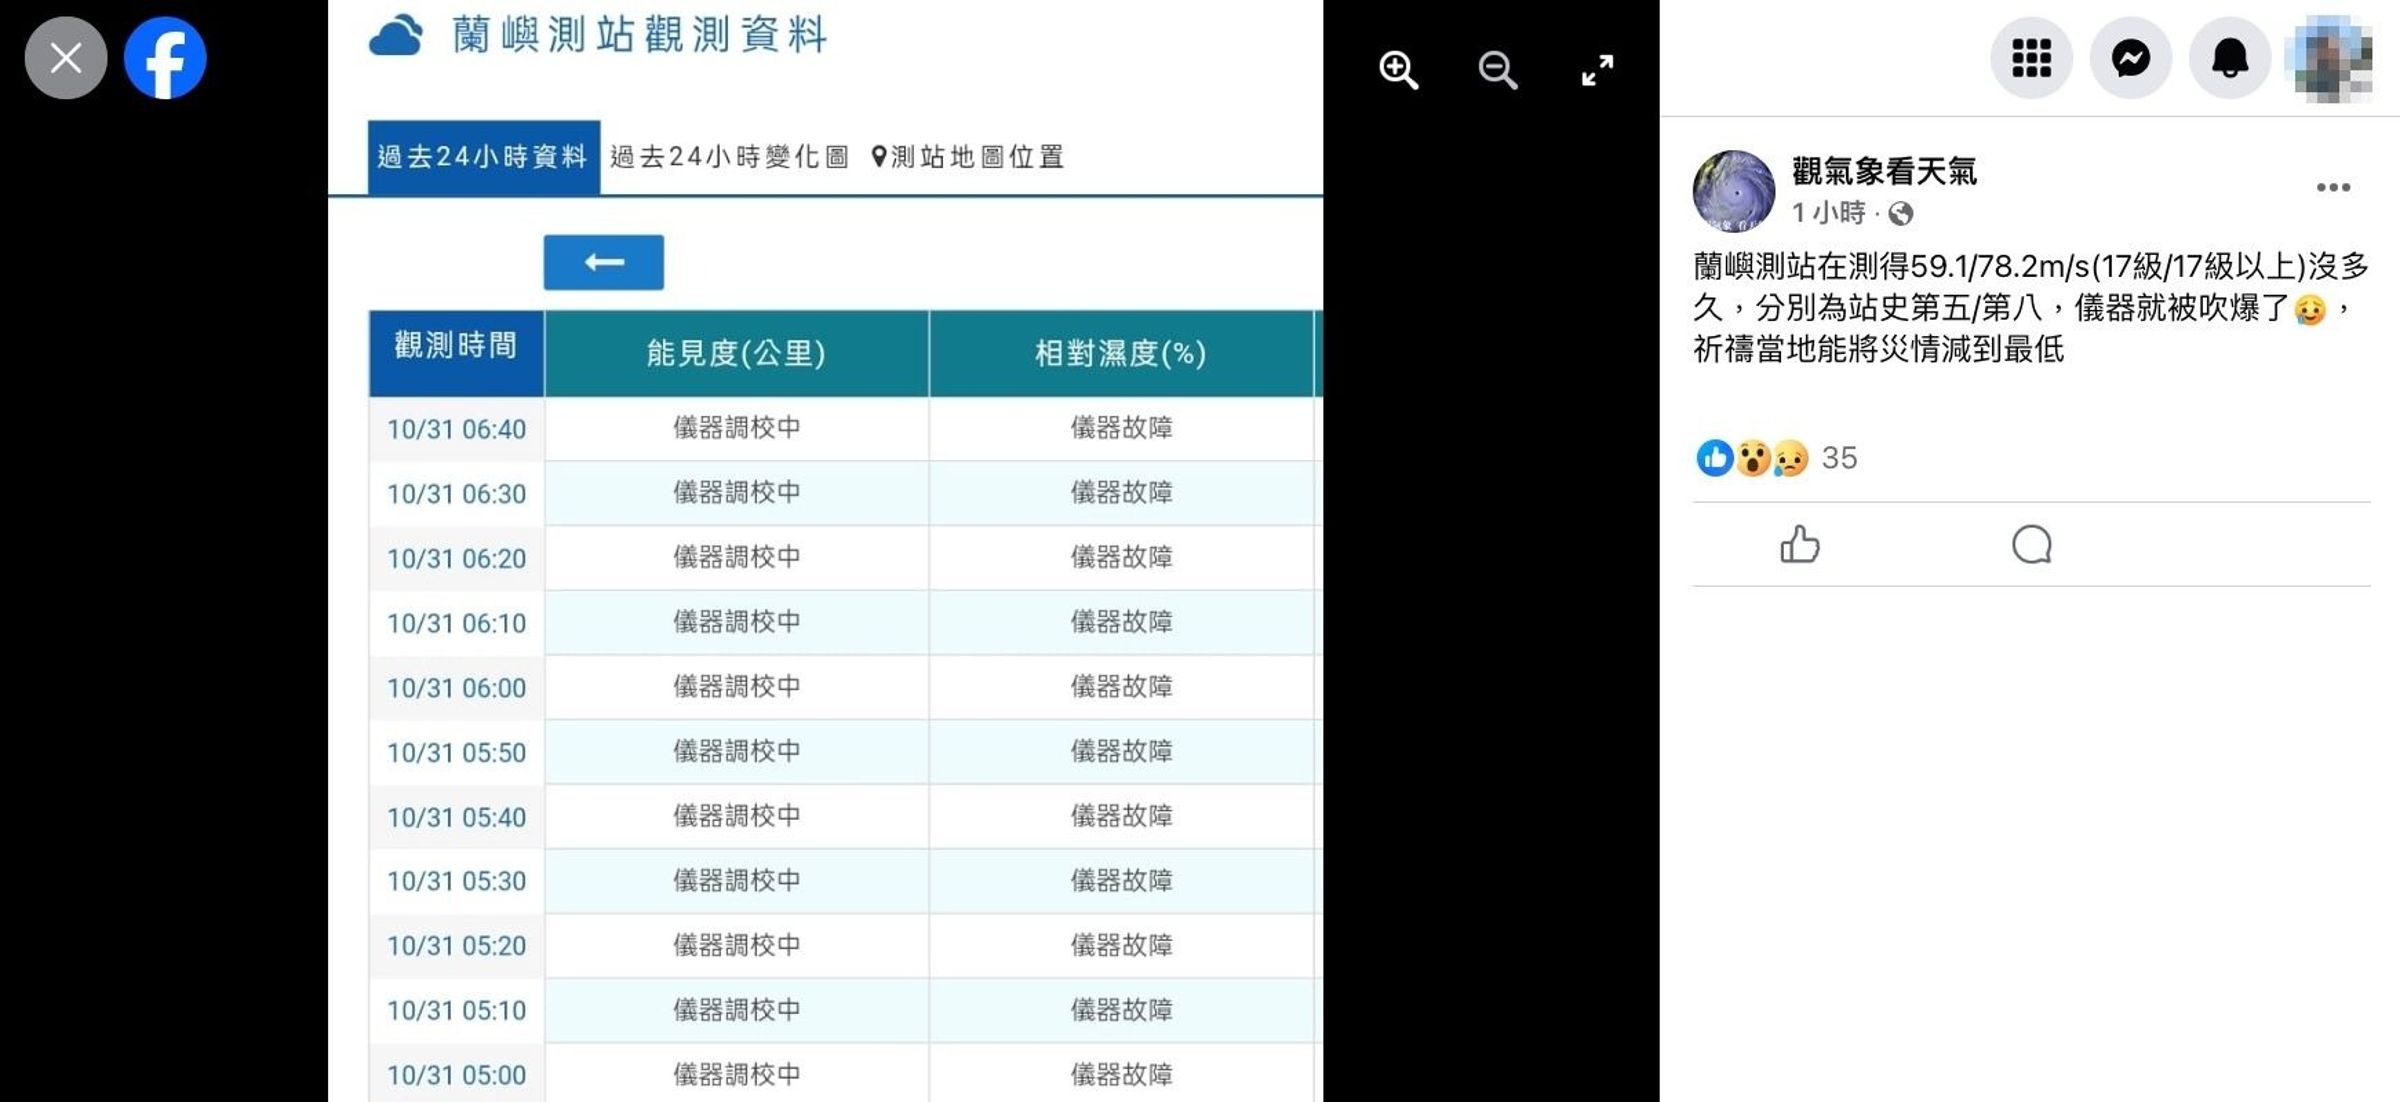Screen dimensions: 2400x1102
Task: Open the post options three-dot menu
Action: point(2333,187)
